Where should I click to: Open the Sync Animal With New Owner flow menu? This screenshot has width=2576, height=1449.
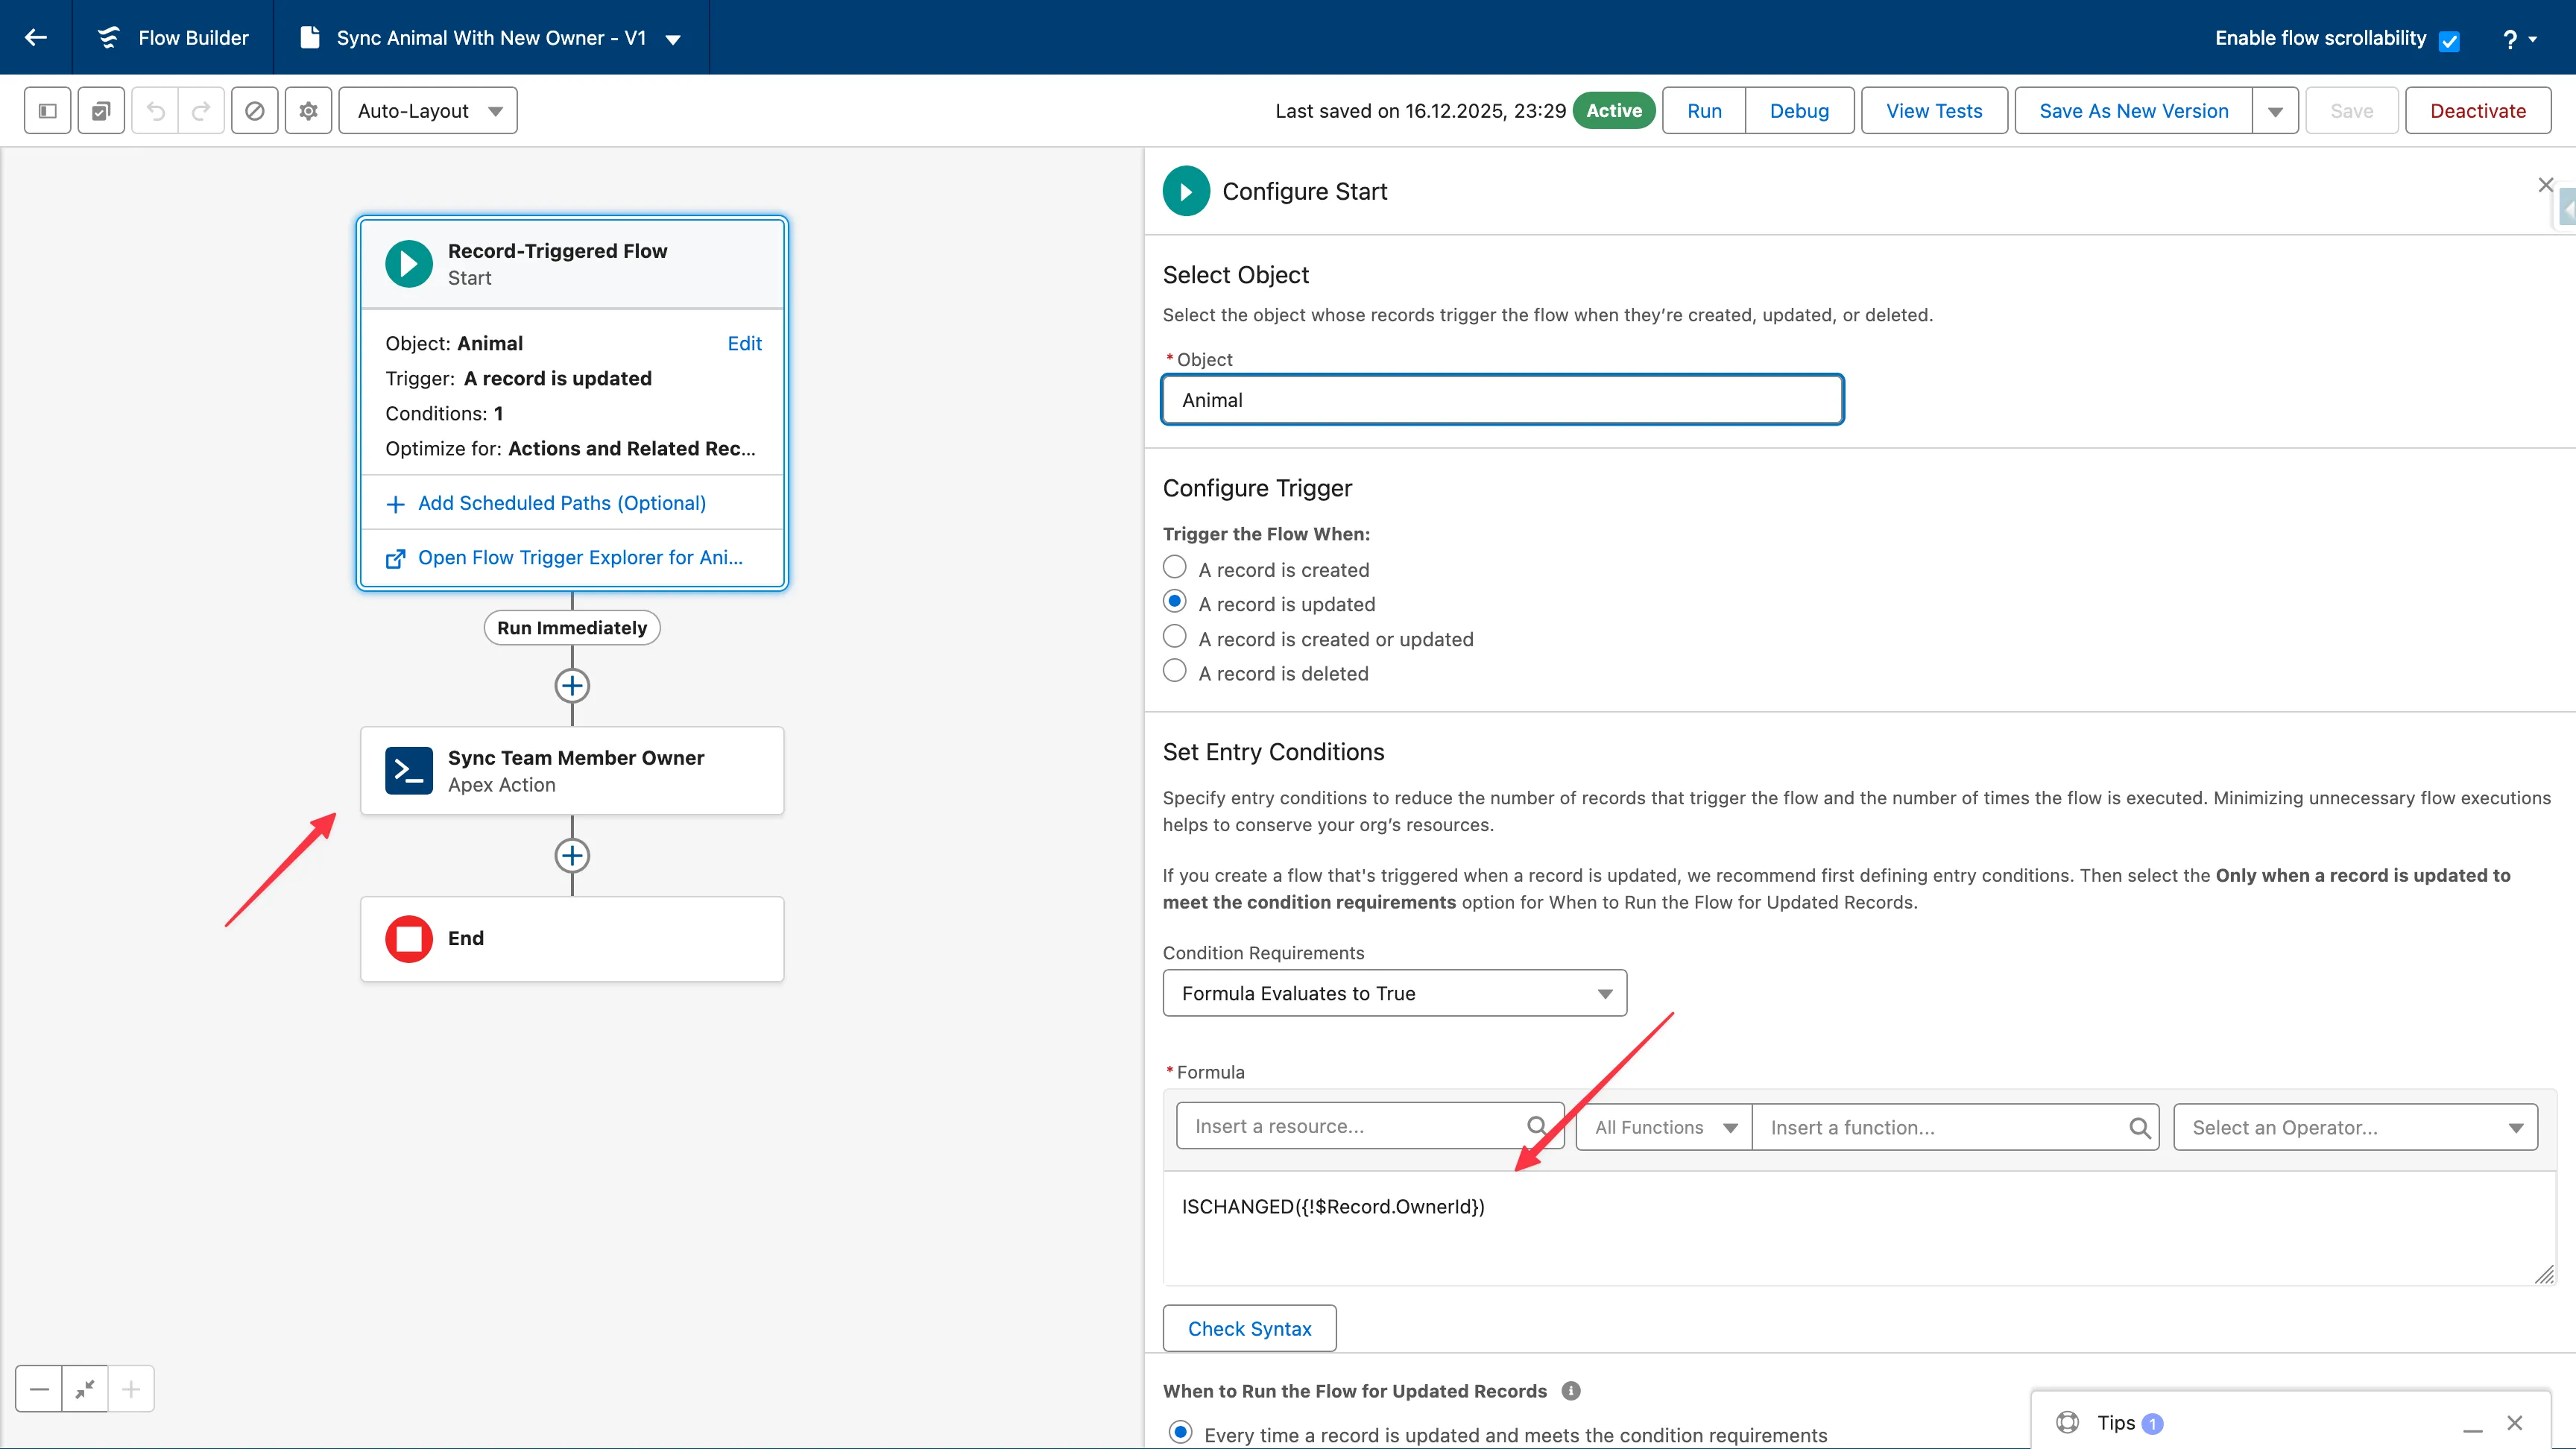[672, 40]
